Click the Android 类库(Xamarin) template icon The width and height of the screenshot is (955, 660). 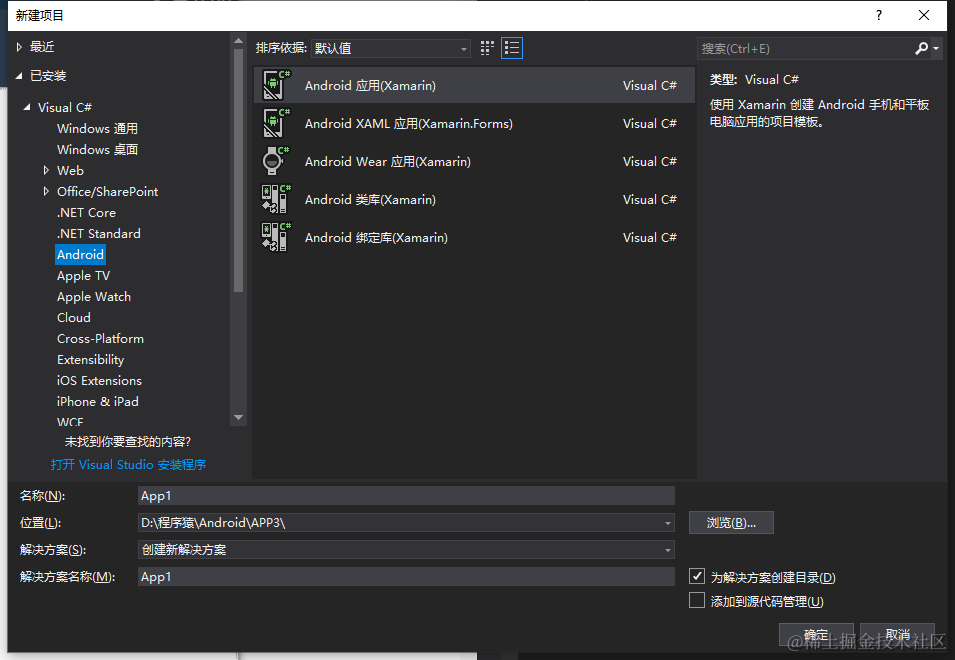(276, 199)
